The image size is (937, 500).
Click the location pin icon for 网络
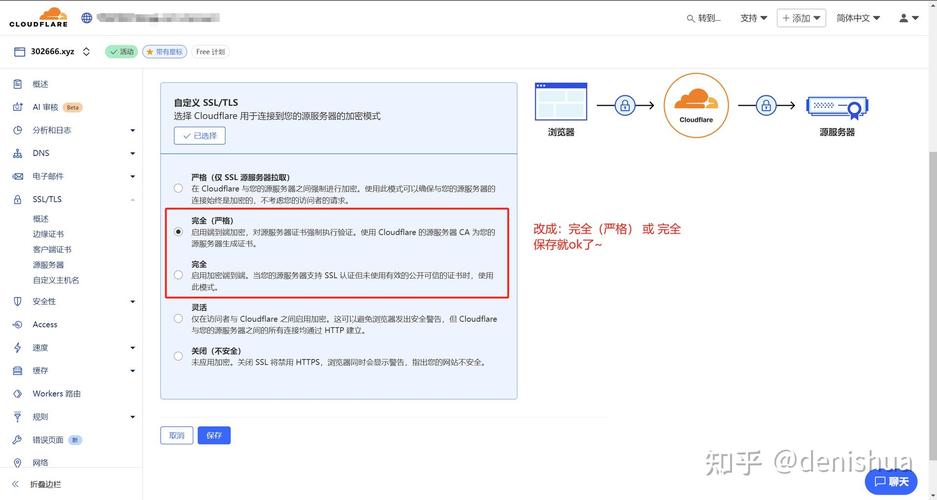(18, 463)
